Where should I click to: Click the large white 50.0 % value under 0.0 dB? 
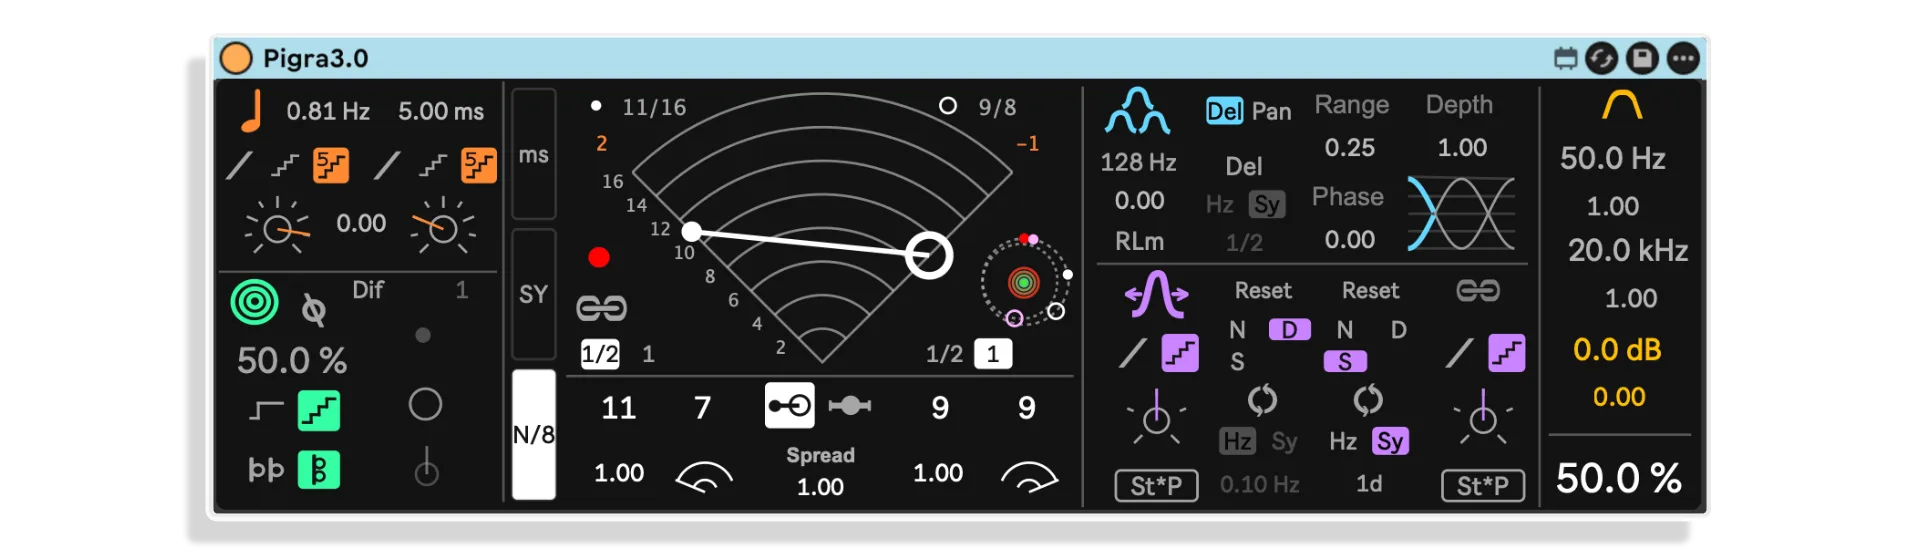(x=1619, y=478)
